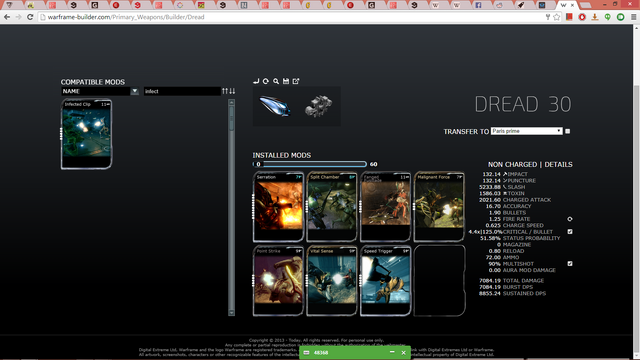640x360 pixels.
Task: Click Chrome's forward arrow button
Action: pyautogui.click(x=18, y=17)
